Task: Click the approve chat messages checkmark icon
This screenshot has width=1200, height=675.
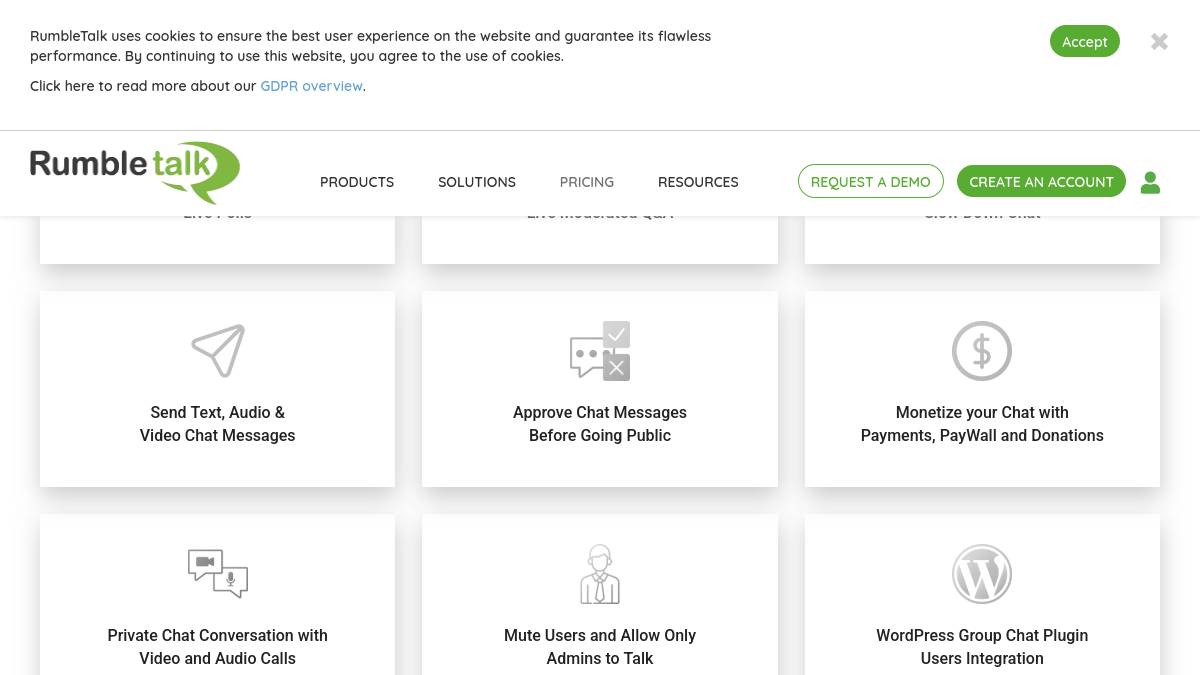Action: (600, 351)
